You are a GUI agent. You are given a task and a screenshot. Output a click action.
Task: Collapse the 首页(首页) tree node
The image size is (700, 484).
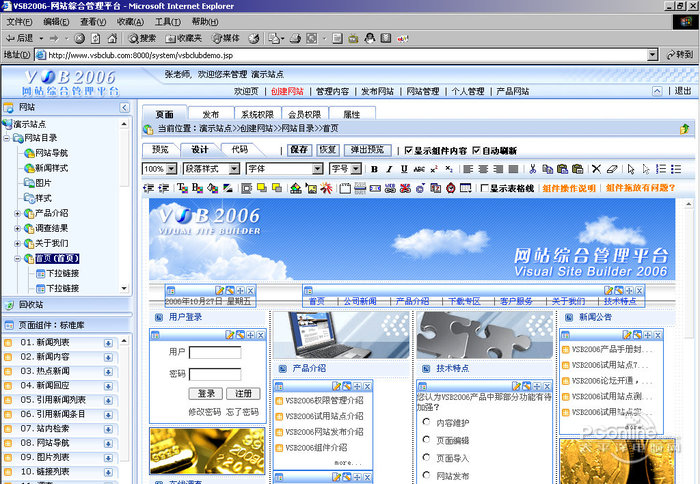[17, 259]
